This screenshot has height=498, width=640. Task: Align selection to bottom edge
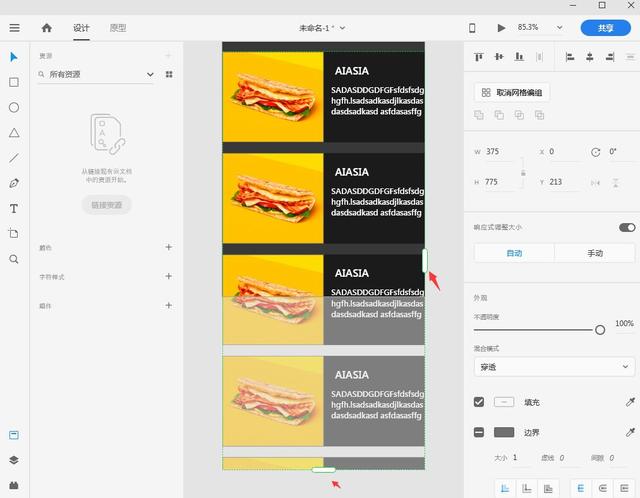519,57
